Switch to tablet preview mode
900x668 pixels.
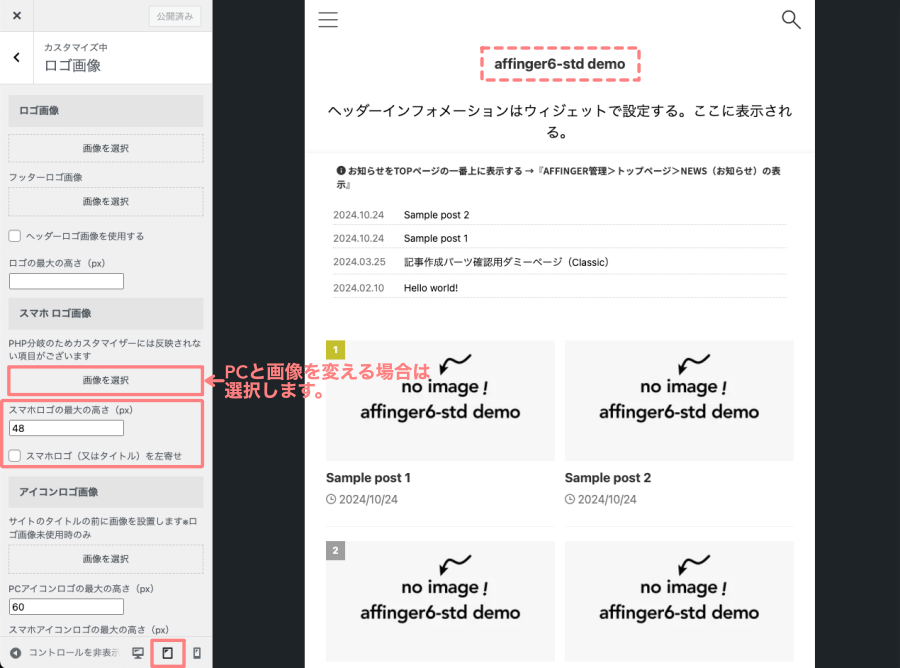point(168,653)
